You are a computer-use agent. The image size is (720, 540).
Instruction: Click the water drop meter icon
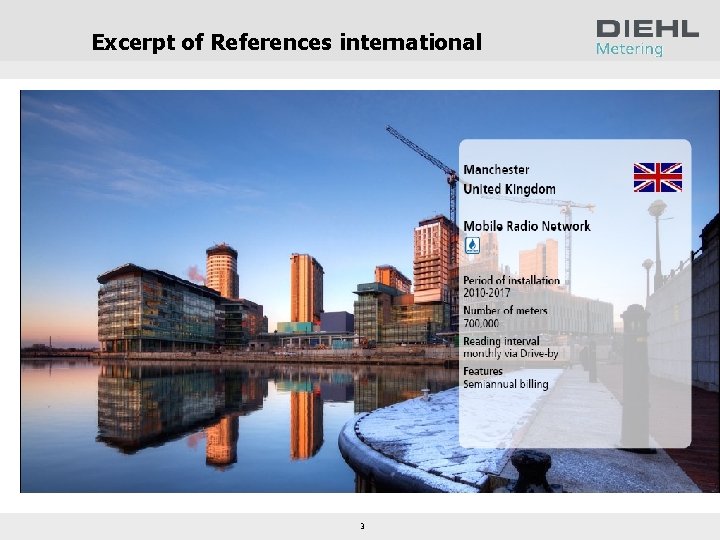click(472, 245)
